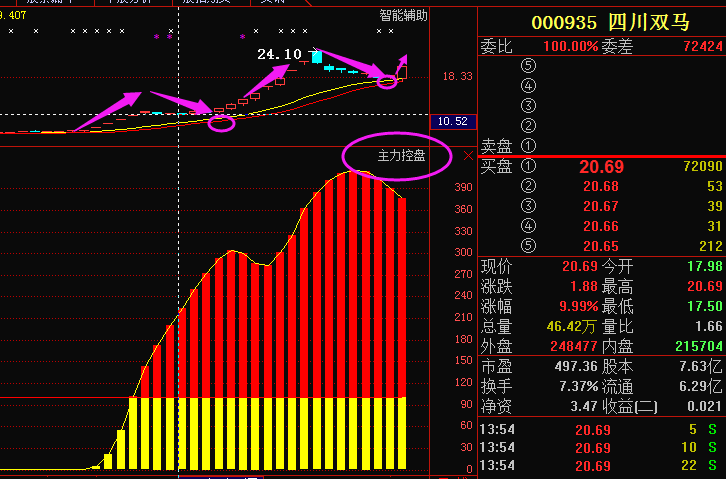
Task: Click the buy 5 volume 212
Action: 711,246
